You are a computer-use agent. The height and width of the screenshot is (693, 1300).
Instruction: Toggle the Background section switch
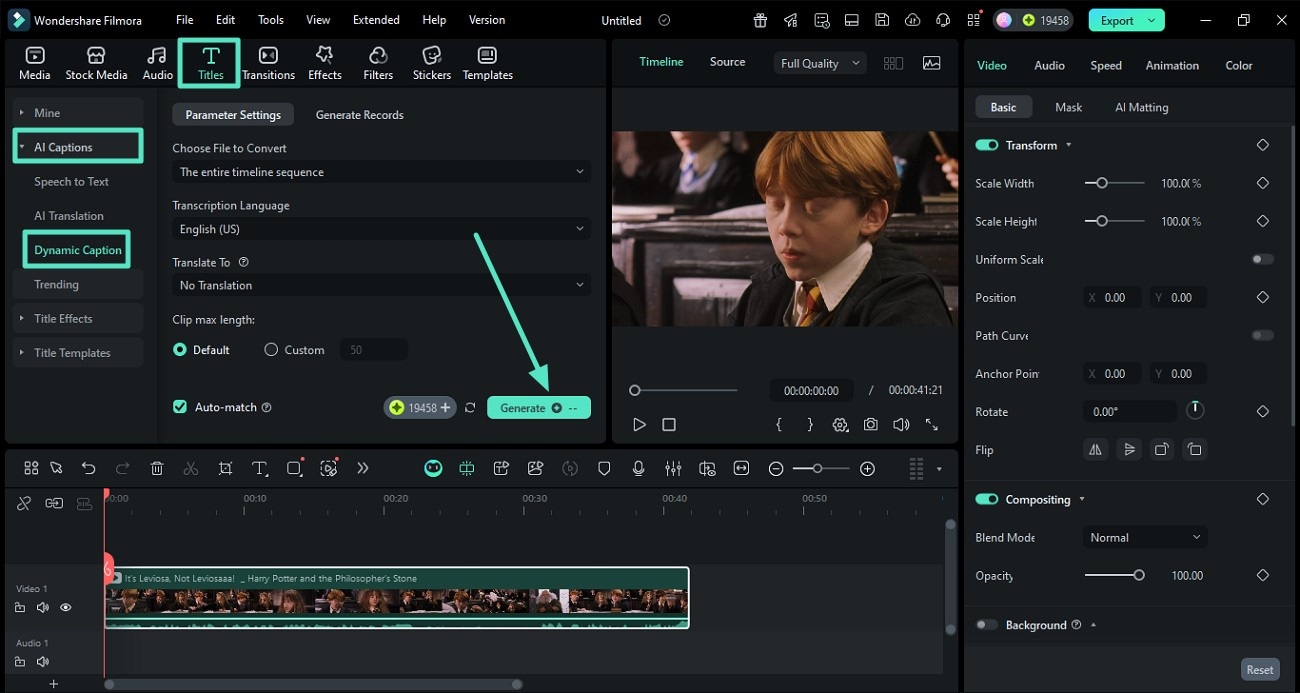986,624
